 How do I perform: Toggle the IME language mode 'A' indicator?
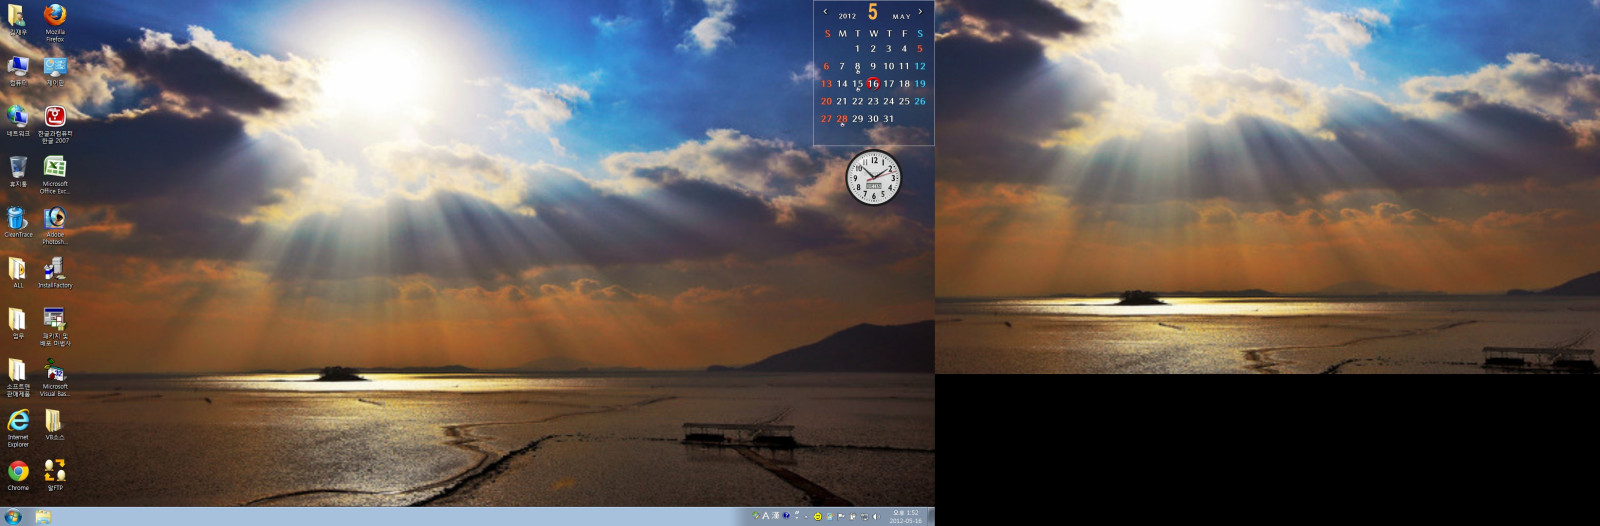(x=766, y=516)
